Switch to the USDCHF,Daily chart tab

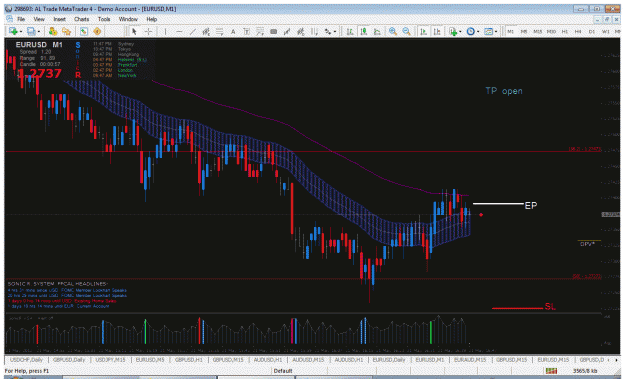tap(26, 360)
